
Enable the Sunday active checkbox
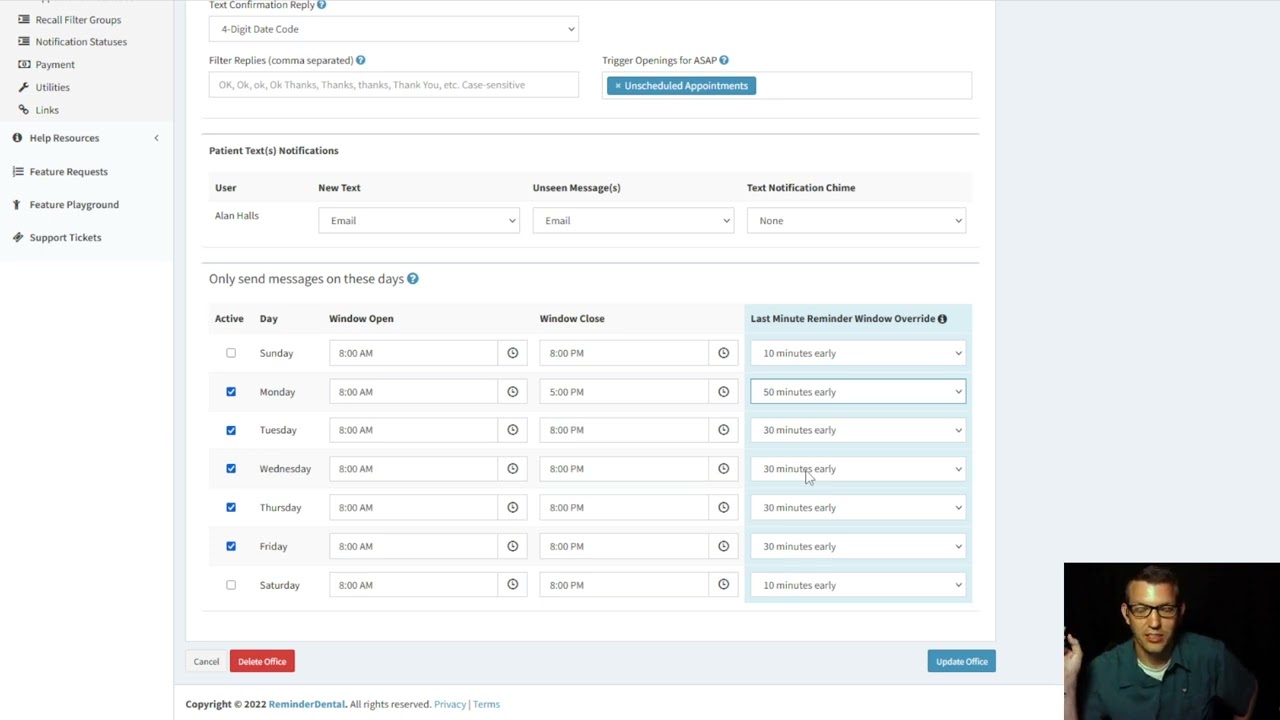coord(231,353)
